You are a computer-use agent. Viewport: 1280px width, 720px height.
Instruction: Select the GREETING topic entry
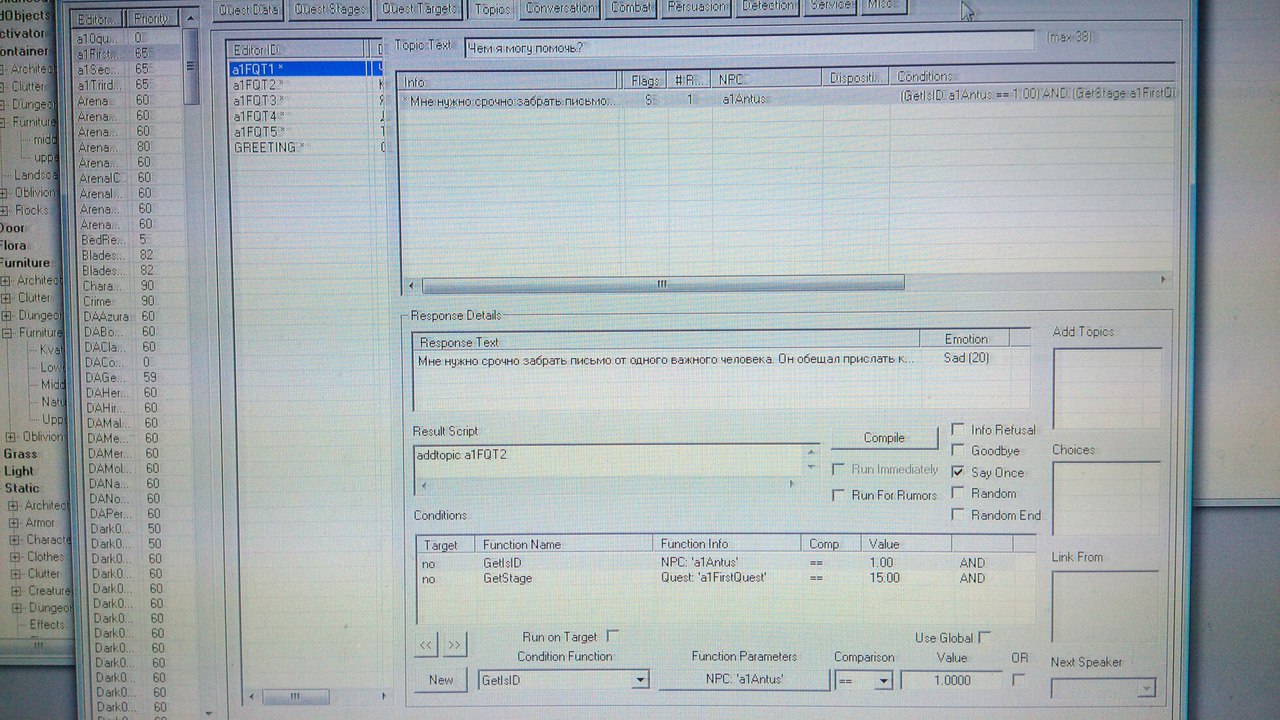[305, 148]
